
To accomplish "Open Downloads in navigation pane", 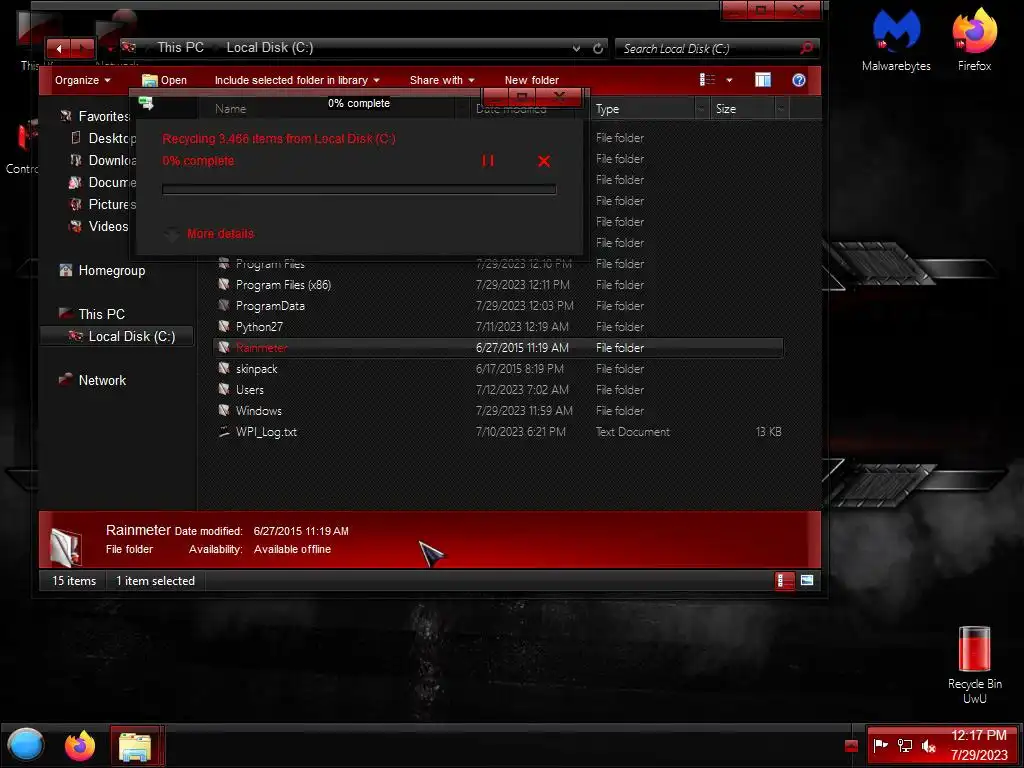I will click(x=103, y=161).
